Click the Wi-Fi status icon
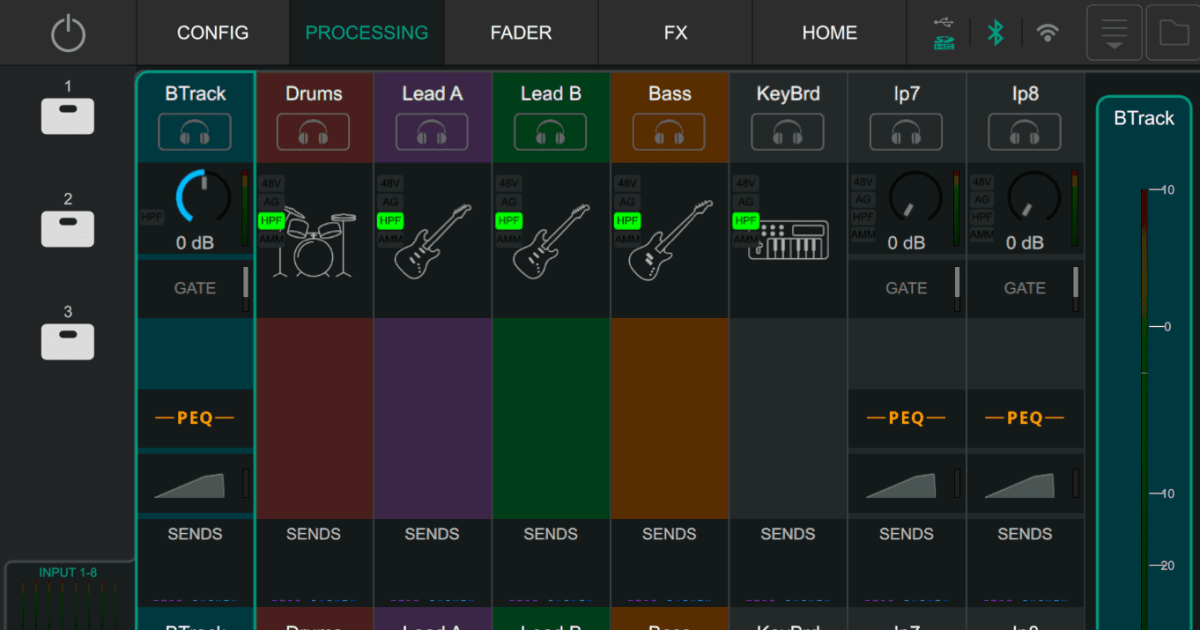This screenshot has width=1200, height=630. [1046, 31]
